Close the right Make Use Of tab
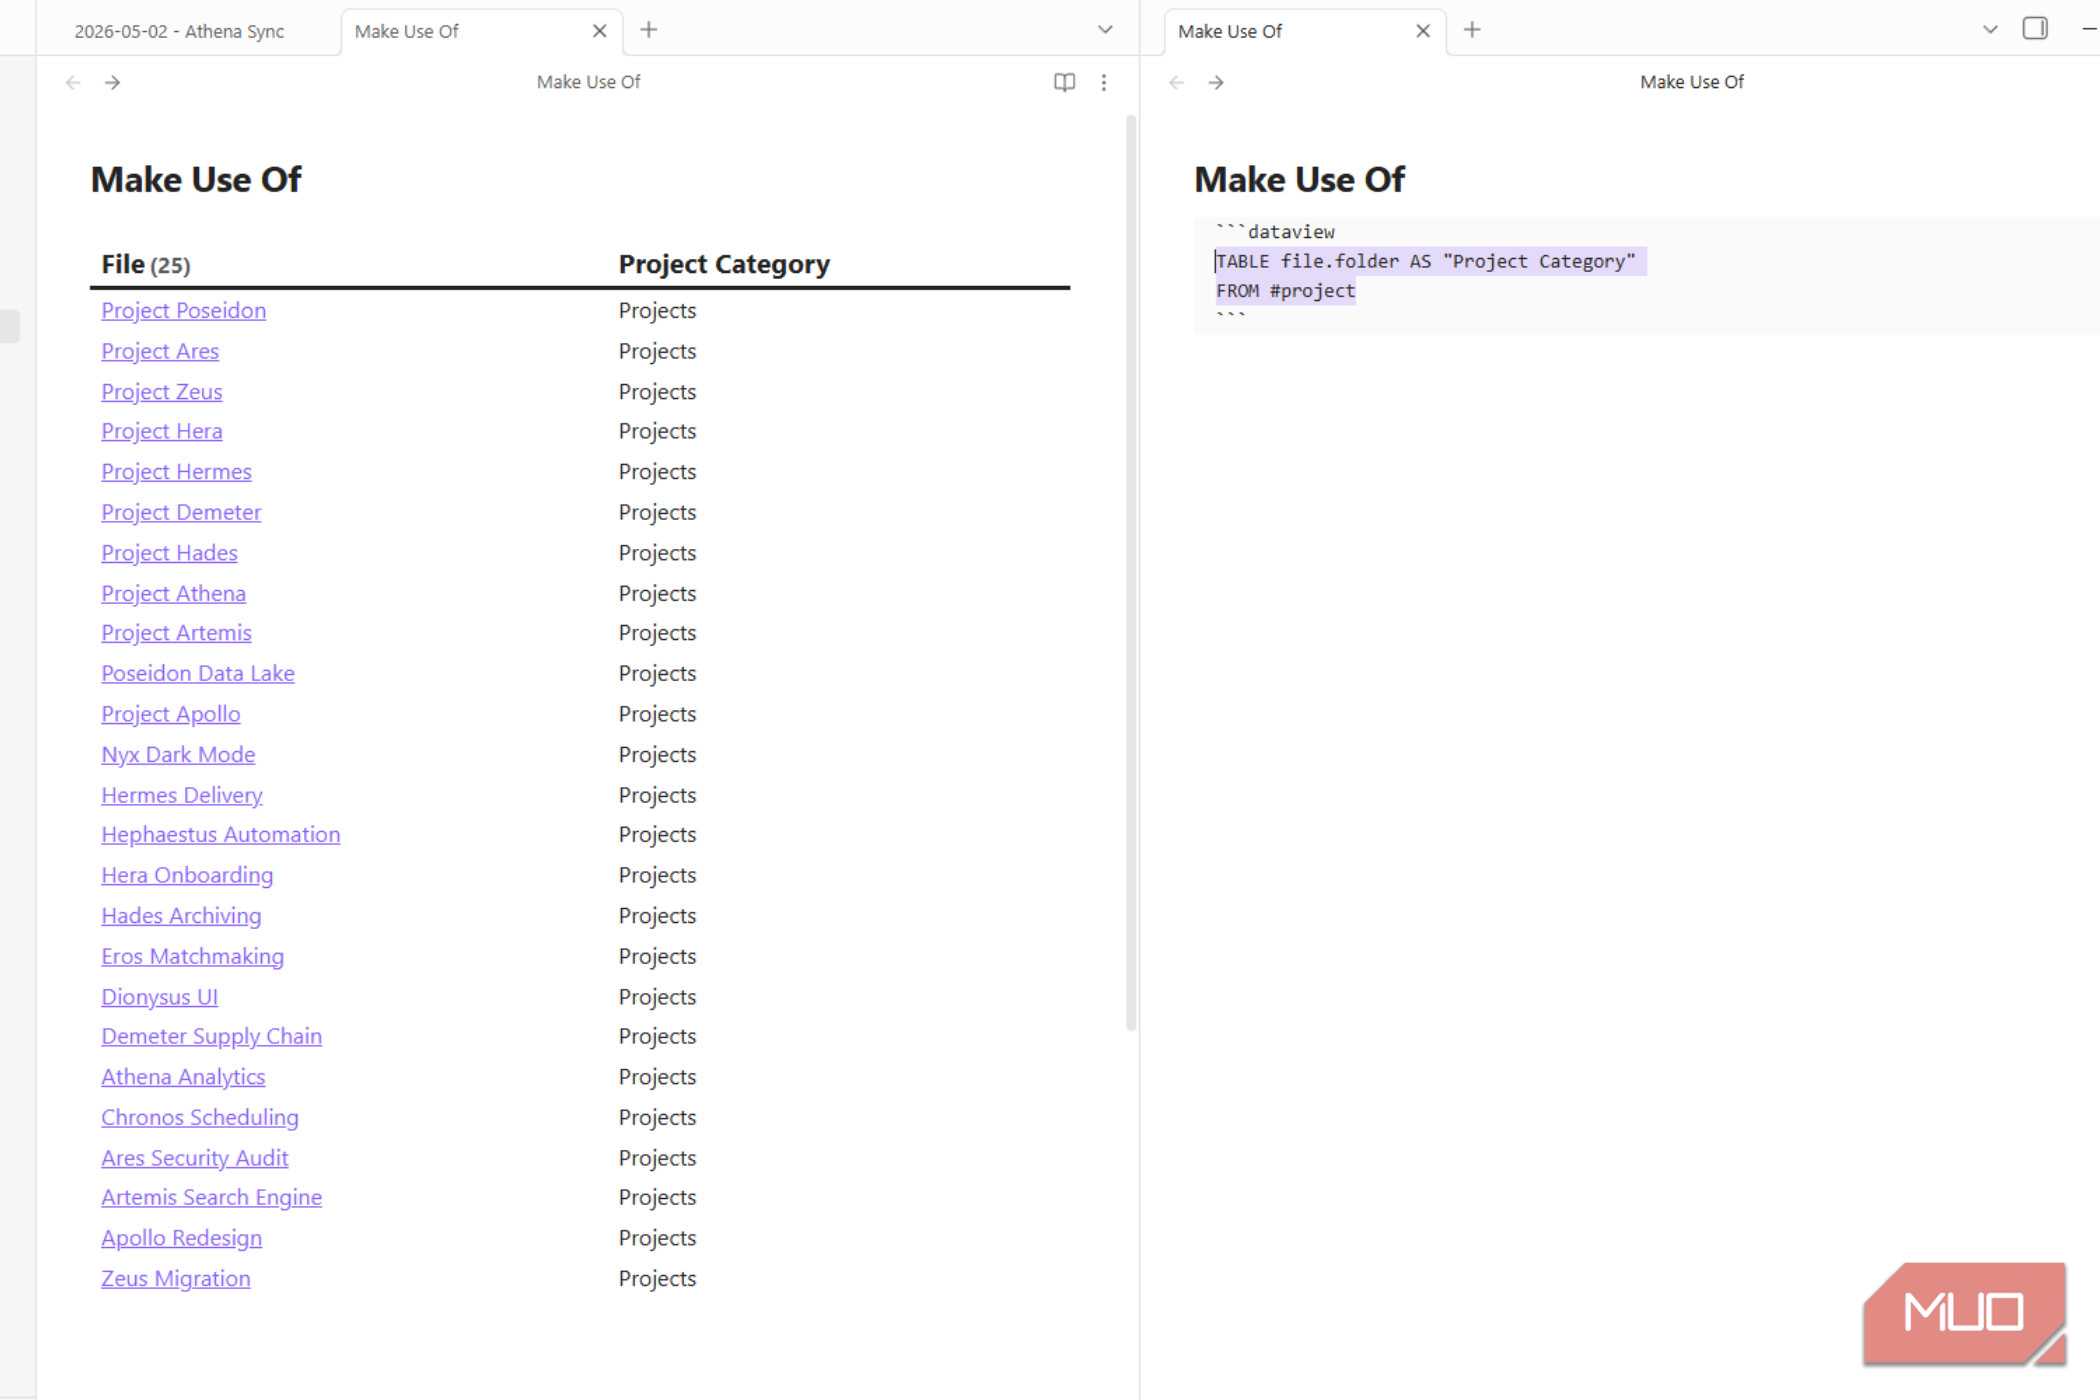 [x=1423, y=31]
